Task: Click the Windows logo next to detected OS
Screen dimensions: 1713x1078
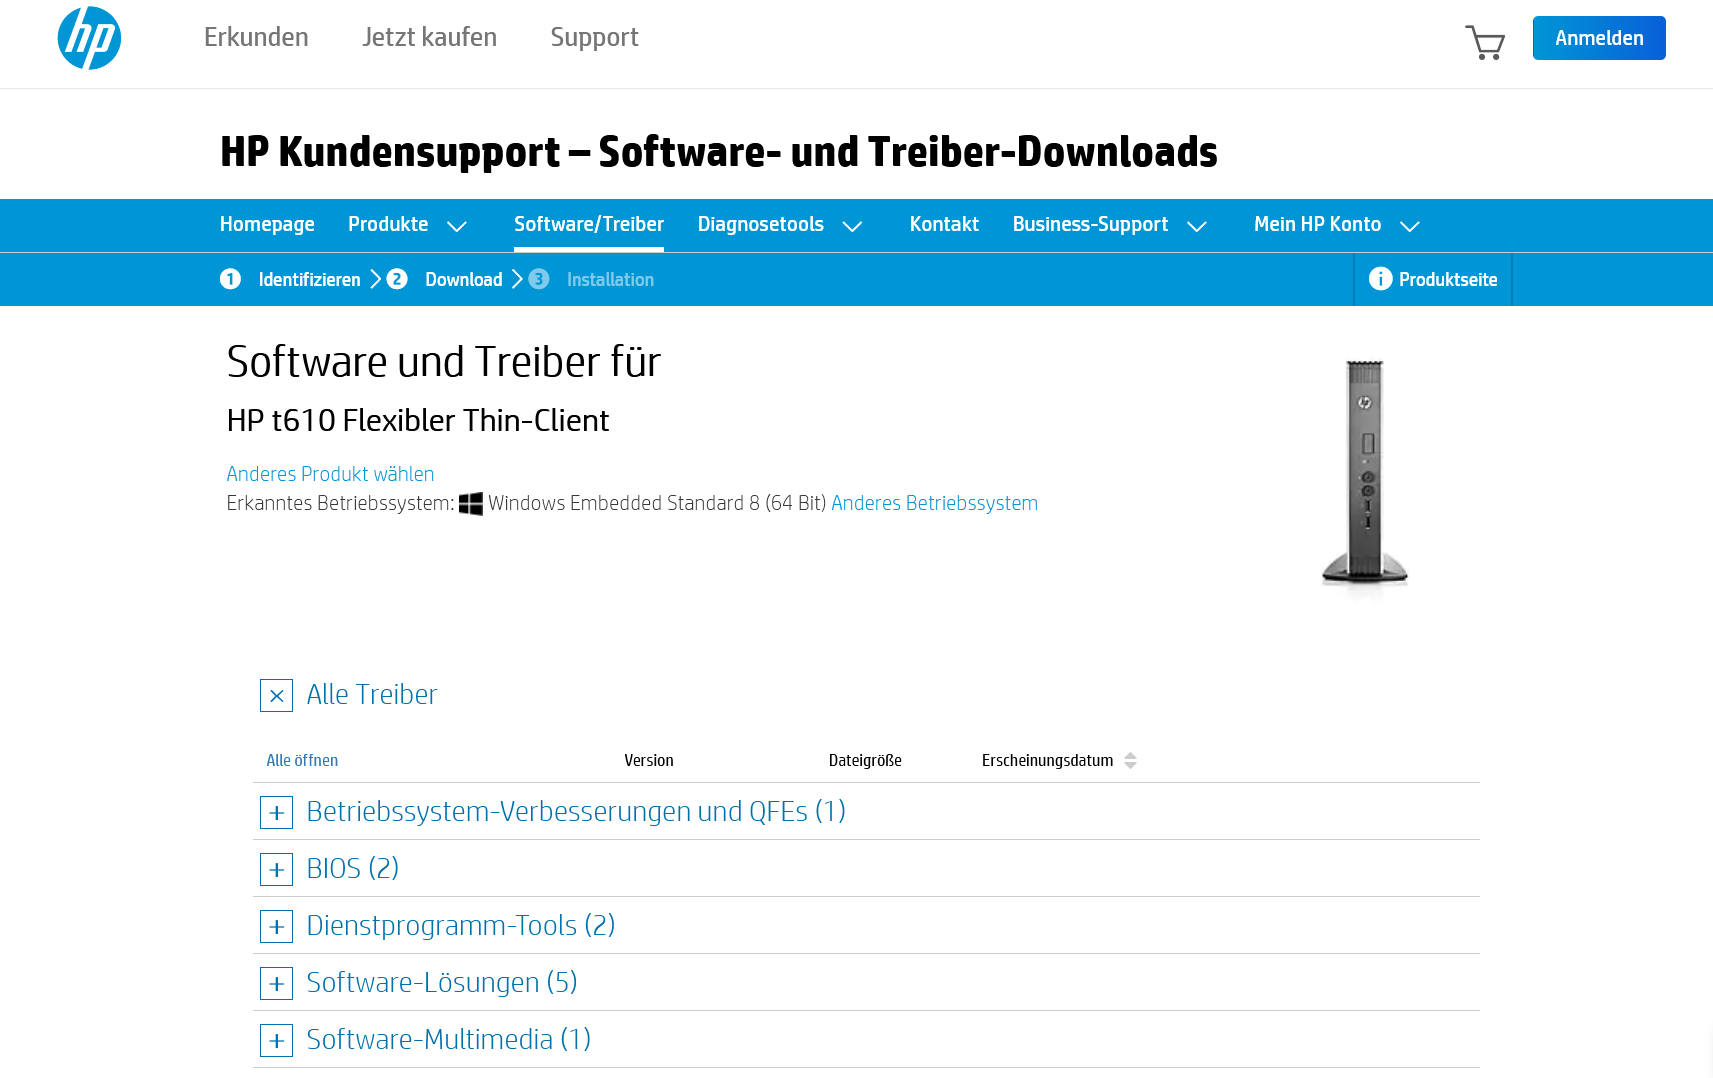Action: (x=470, y=503)
